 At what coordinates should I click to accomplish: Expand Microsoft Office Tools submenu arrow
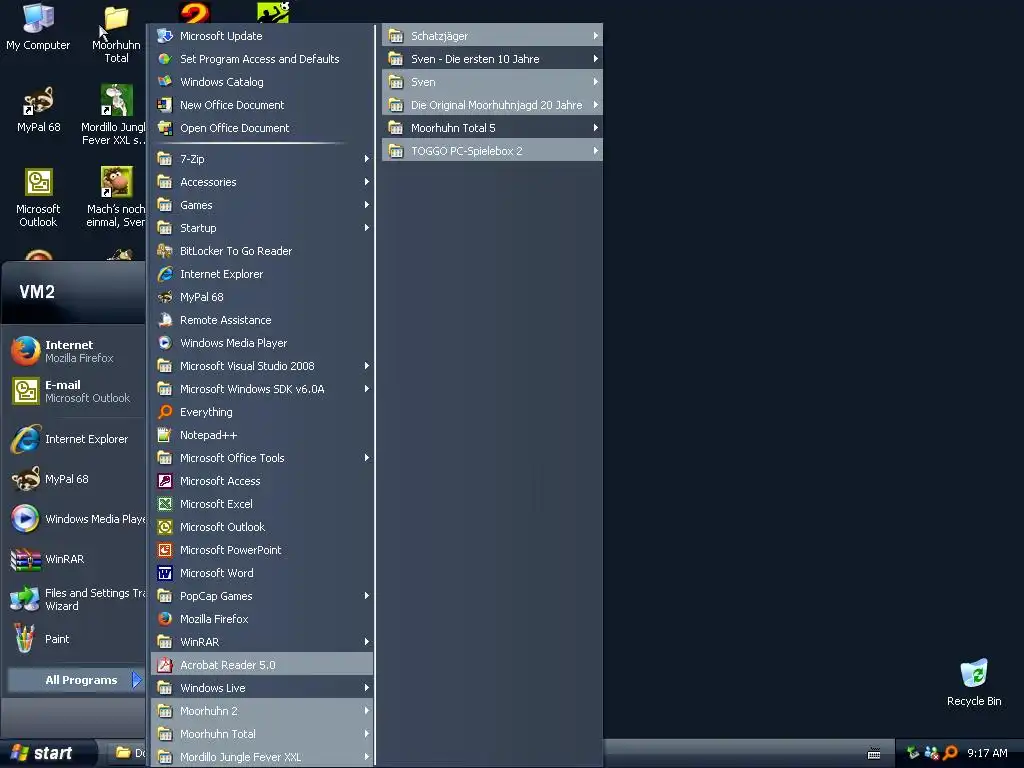(366, 458)
